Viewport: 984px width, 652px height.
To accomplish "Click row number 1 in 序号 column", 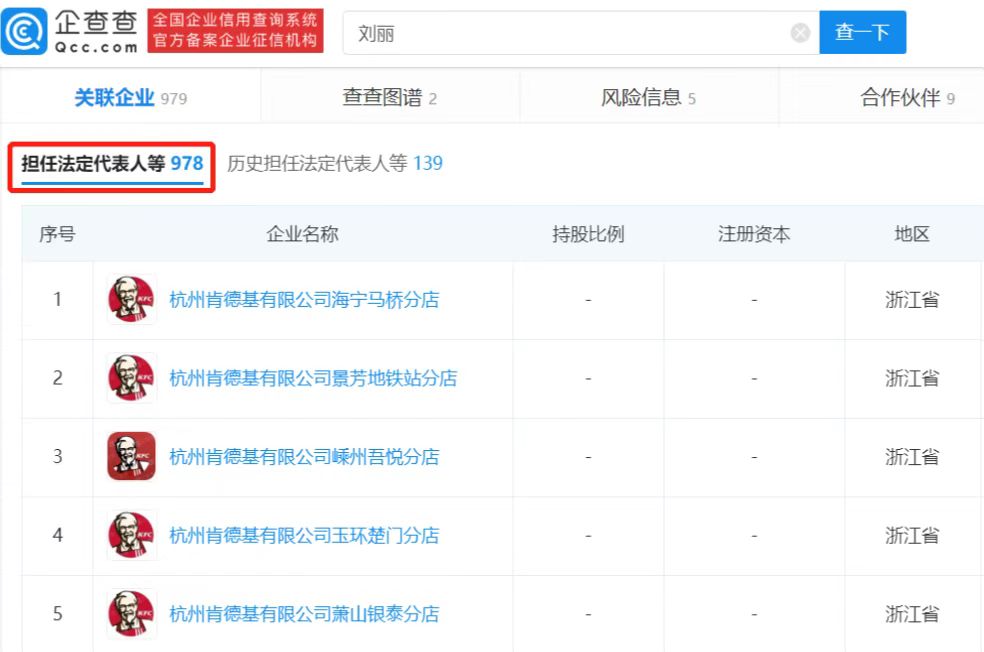I will (x=57, y=299).
